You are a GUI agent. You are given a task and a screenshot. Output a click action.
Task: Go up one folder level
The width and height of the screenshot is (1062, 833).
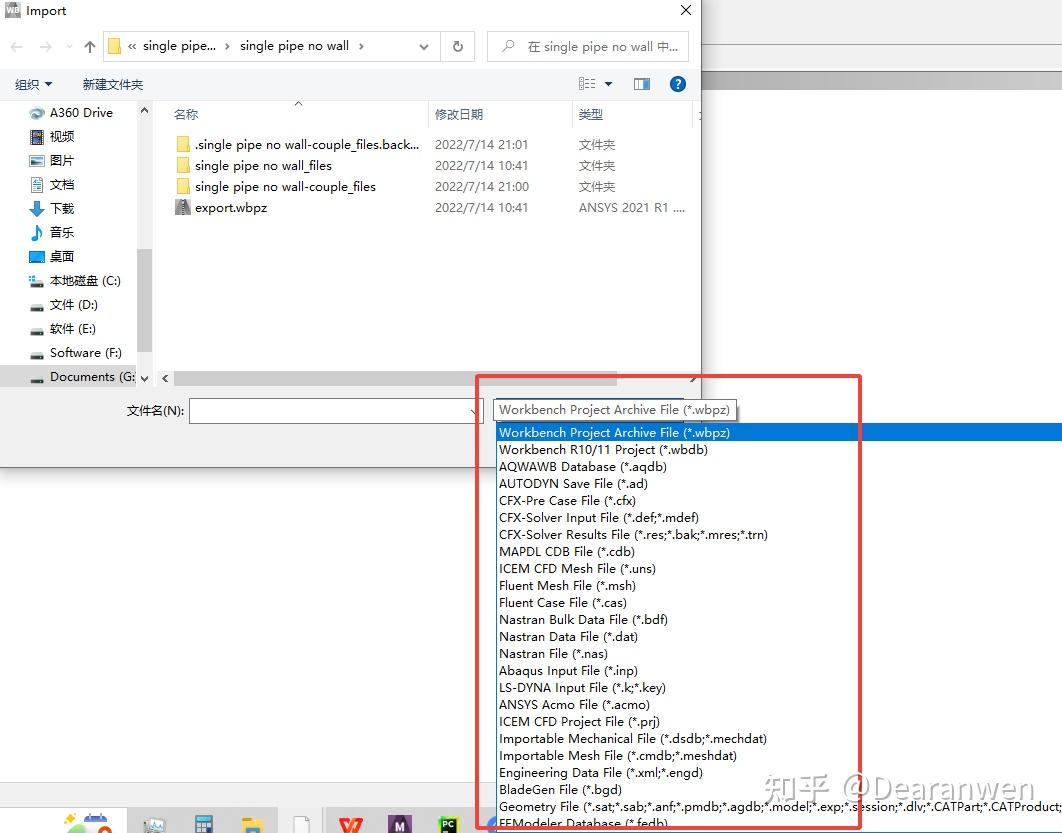coord(90,47)
